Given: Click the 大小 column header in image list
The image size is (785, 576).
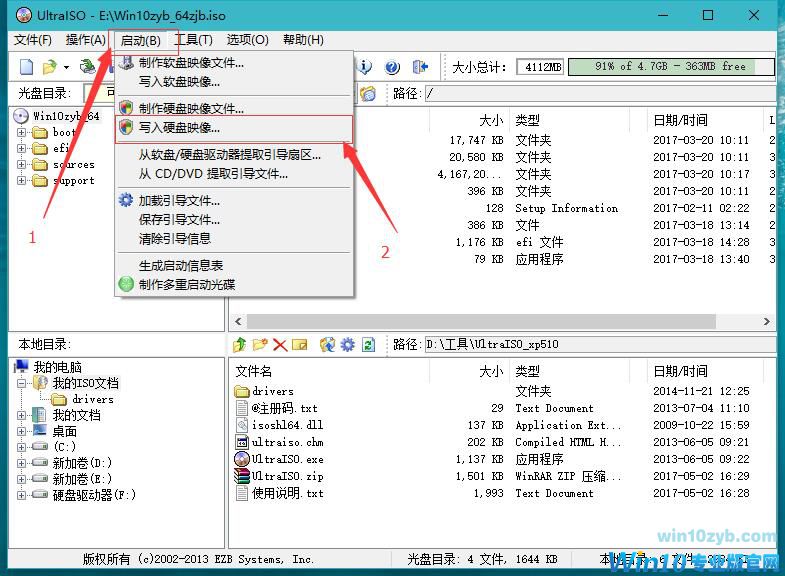Looking at the screenshot, I should (490, 120).
